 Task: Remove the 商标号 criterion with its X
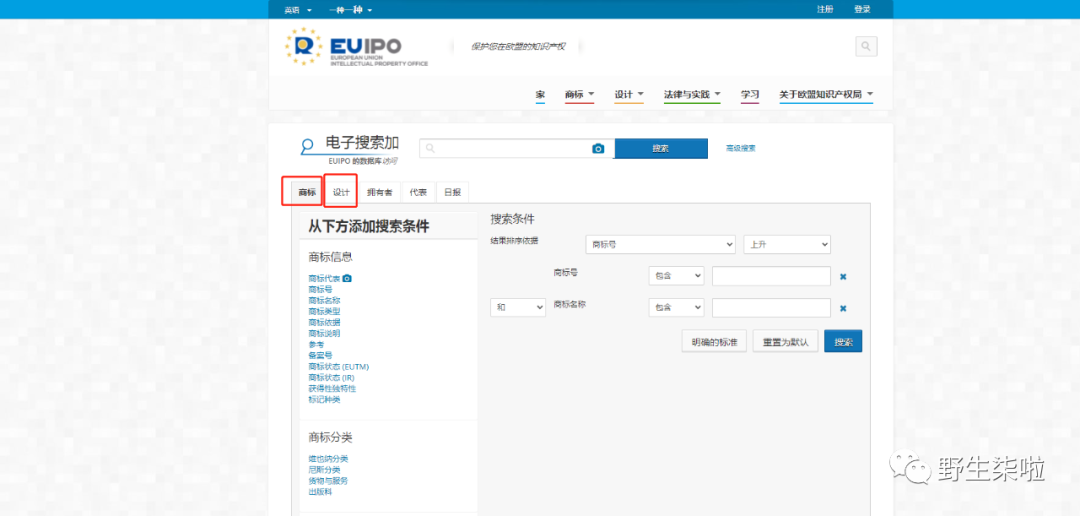point(842,277)
